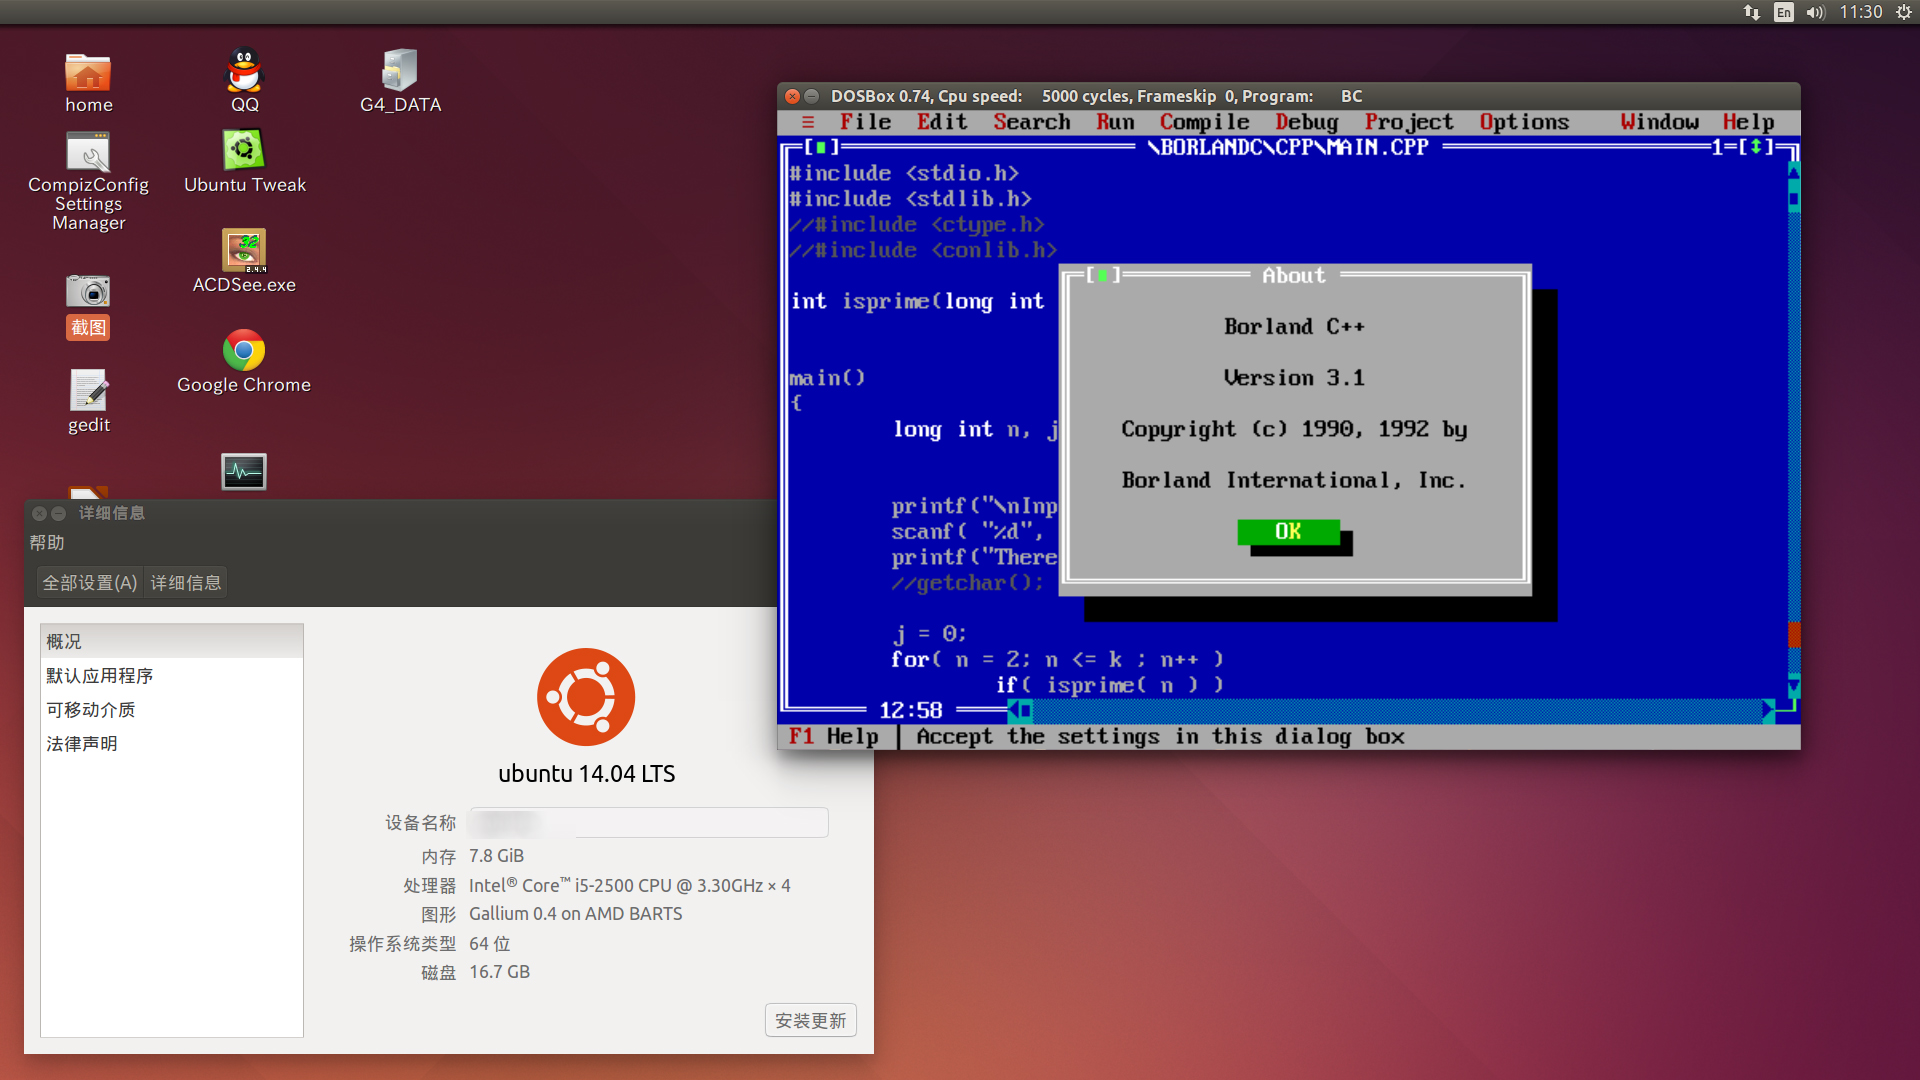1920x1080 pixels.
Task: Confirm the About dialog with OK
Action: point(1288,531)
